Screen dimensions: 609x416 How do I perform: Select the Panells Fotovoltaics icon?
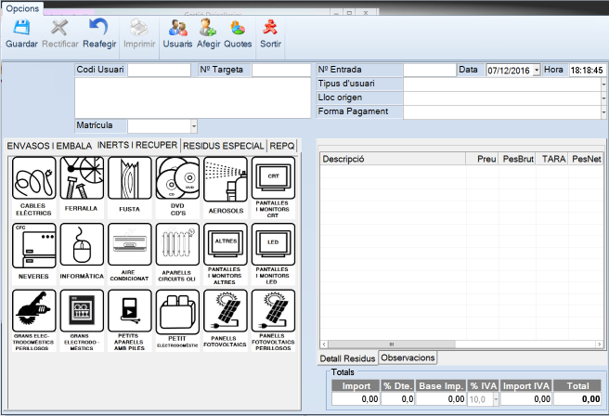pos(225,311)
